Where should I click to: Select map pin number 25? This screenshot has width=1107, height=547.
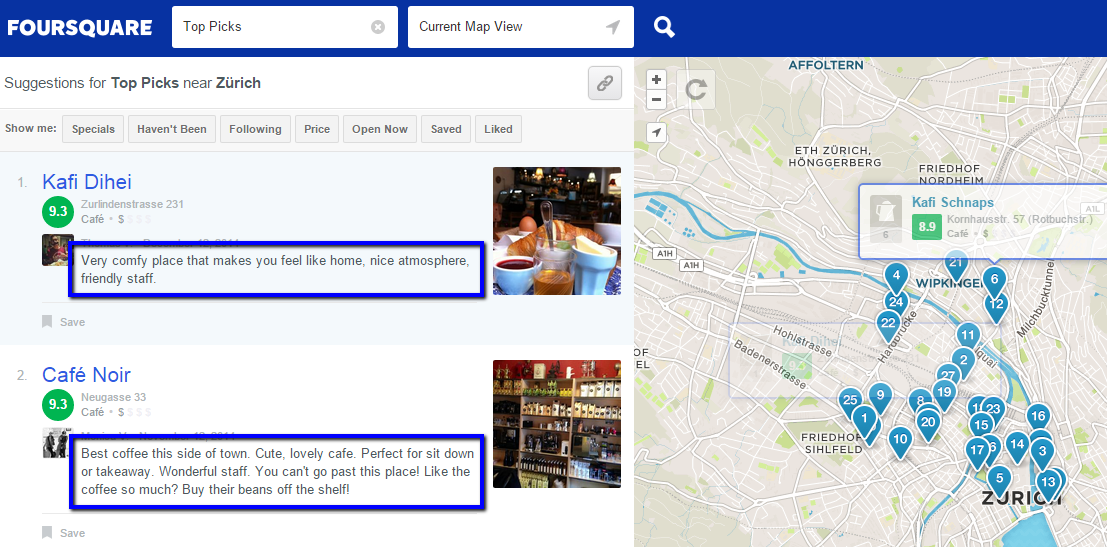(850, 401)
